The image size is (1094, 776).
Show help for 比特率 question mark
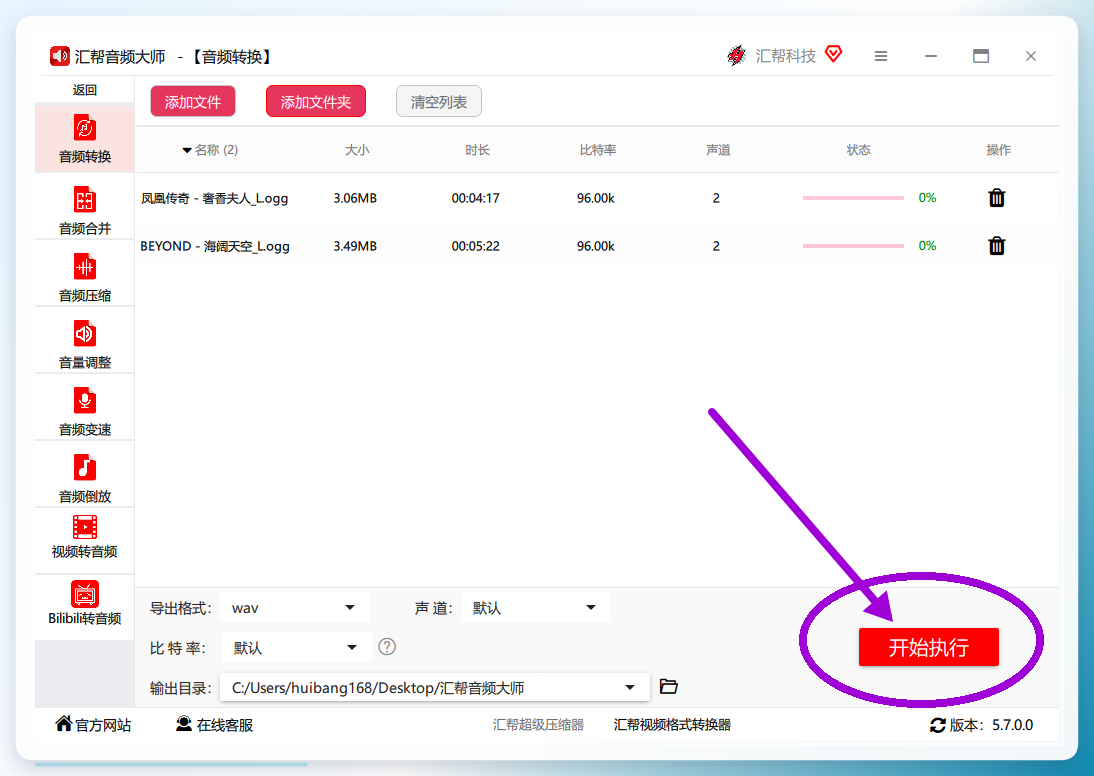tap(387, 647)
